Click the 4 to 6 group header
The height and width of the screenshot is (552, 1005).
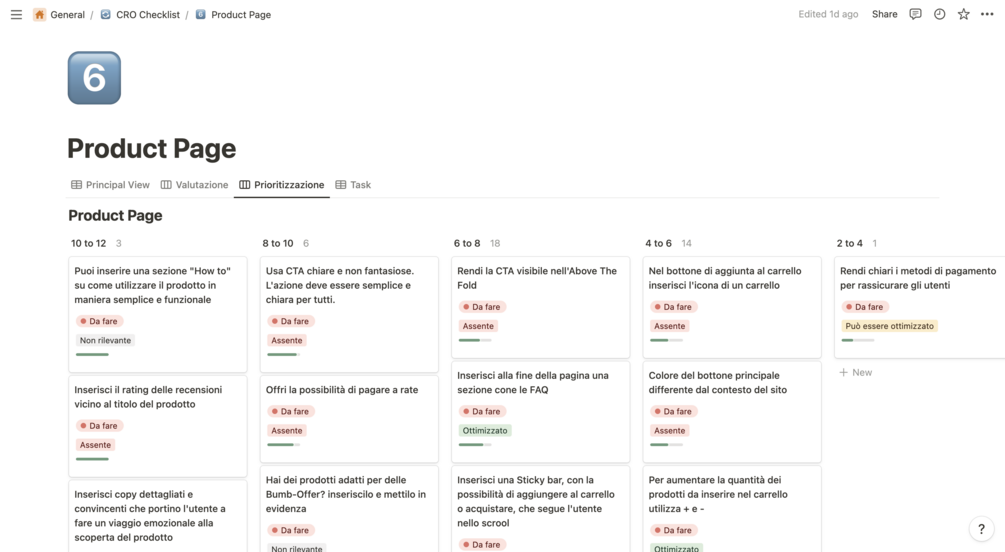pos(661,243)
